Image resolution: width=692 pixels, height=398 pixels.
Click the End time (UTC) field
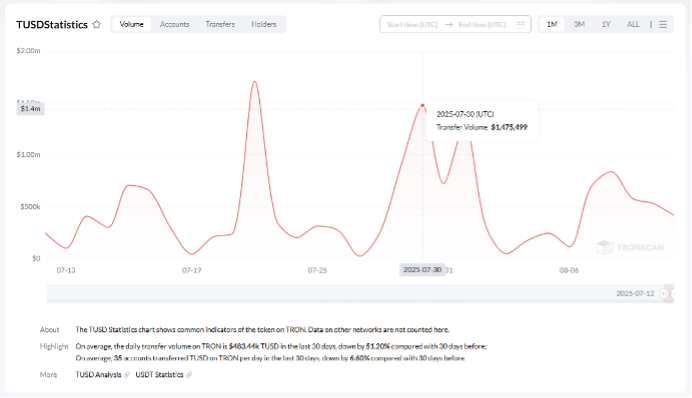(x=482, y=25)
